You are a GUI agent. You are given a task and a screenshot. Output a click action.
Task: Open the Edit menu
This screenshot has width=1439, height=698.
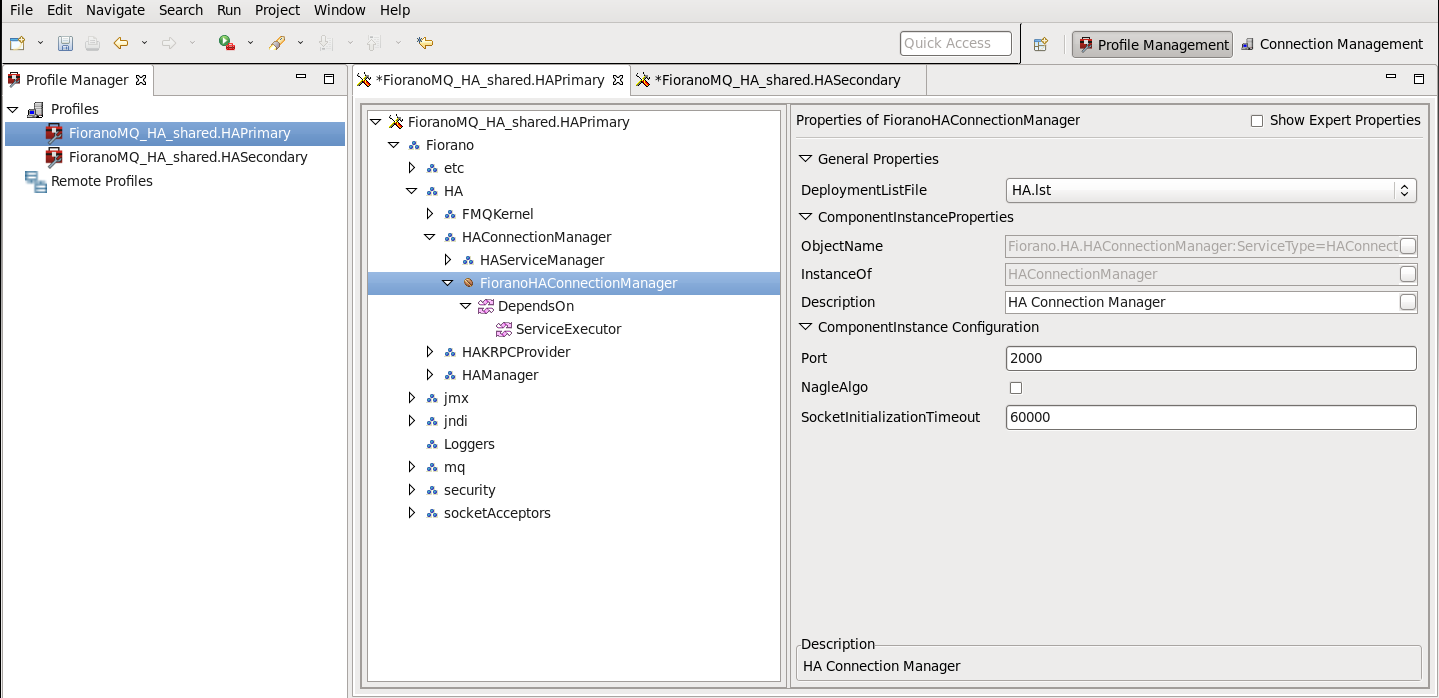coord(59,10)
